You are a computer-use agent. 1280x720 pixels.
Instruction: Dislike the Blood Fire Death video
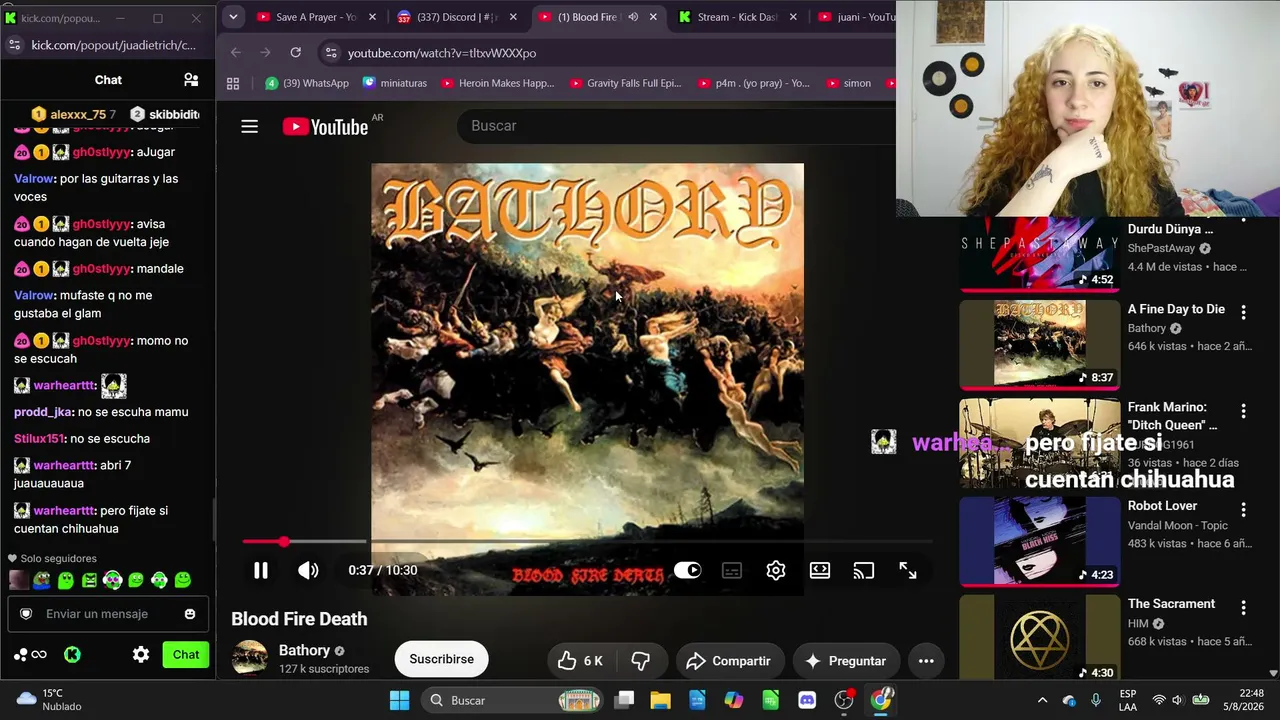(x=641, y=661)
